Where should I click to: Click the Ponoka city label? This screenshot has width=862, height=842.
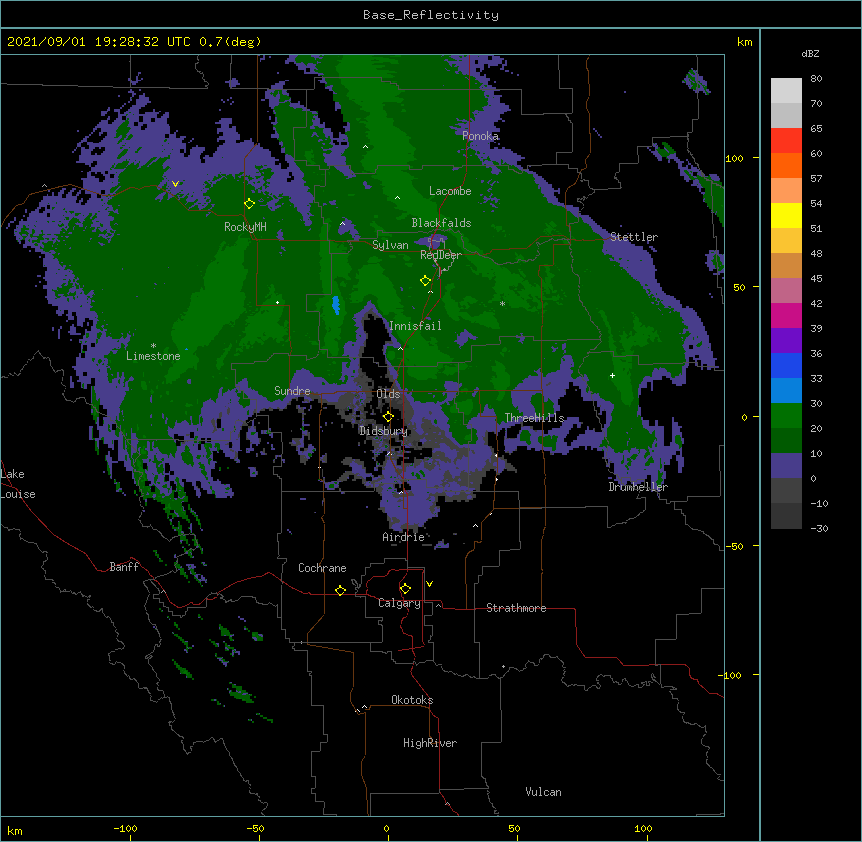pyautogui.click(x=480, y=136)
